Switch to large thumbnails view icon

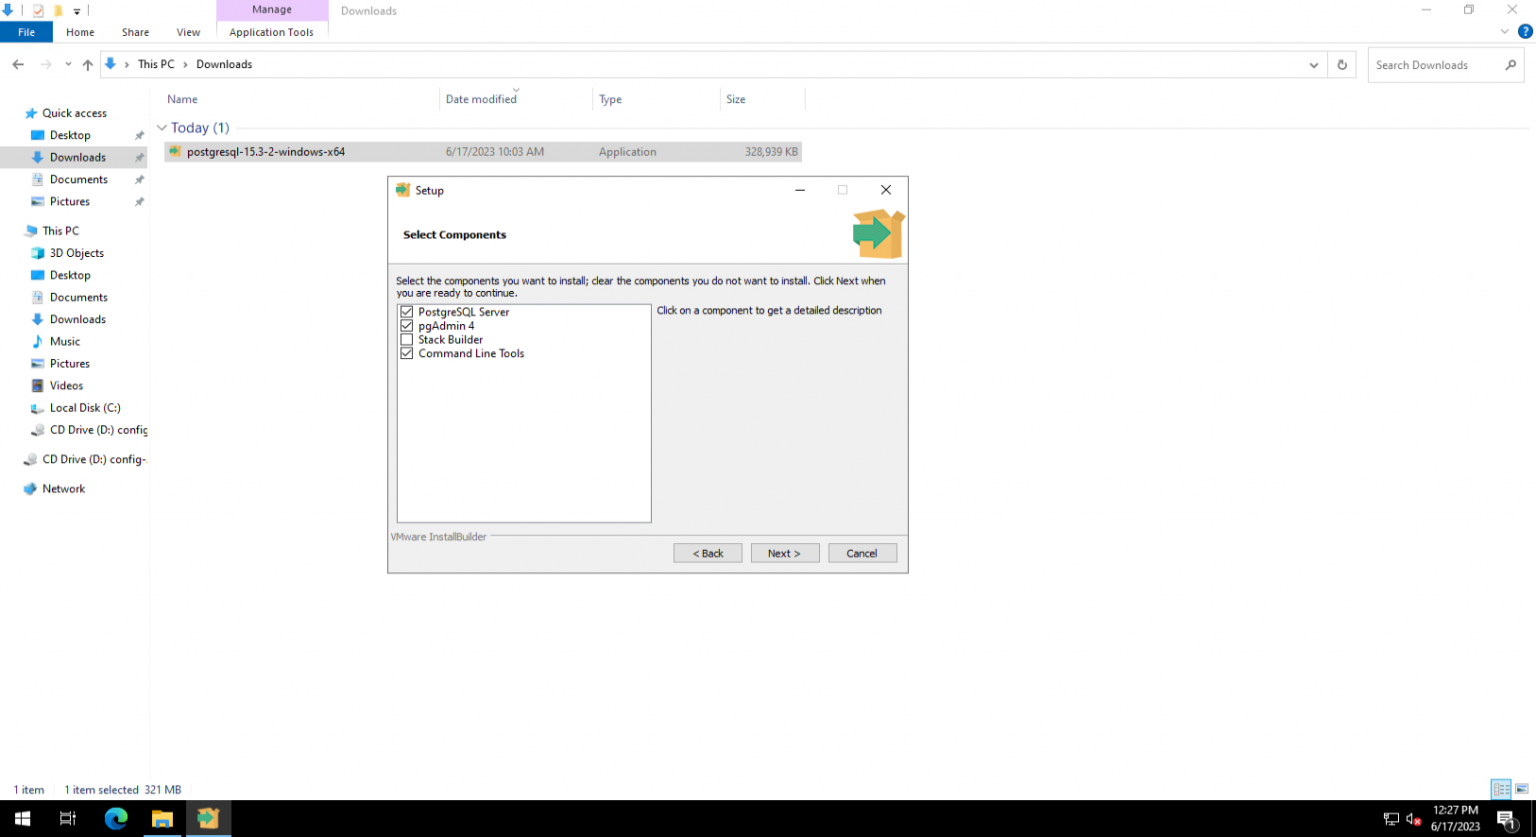pos(1521,789)
